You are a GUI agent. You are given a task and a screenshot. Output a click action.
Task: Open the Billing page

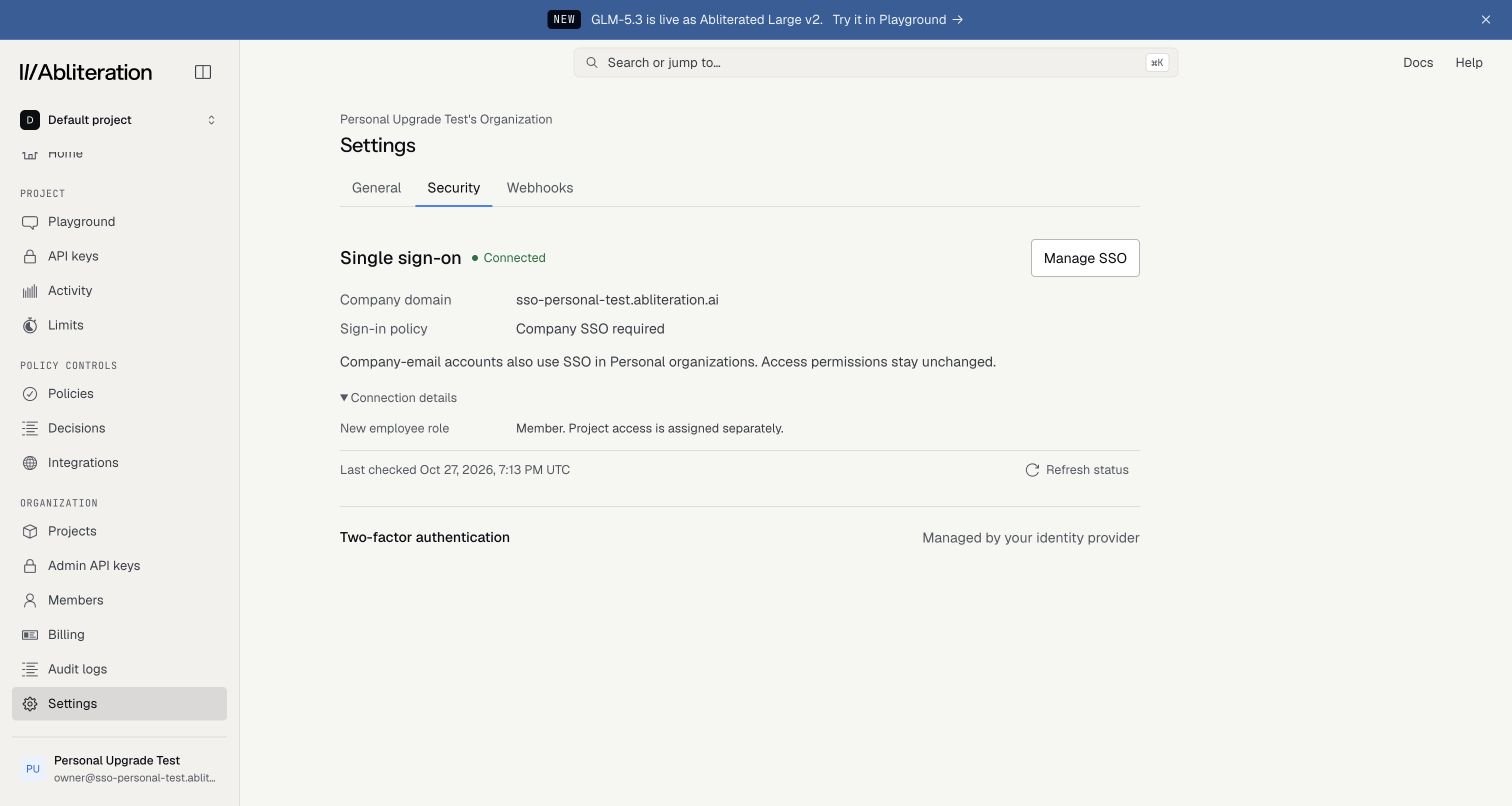coord(119,635)
